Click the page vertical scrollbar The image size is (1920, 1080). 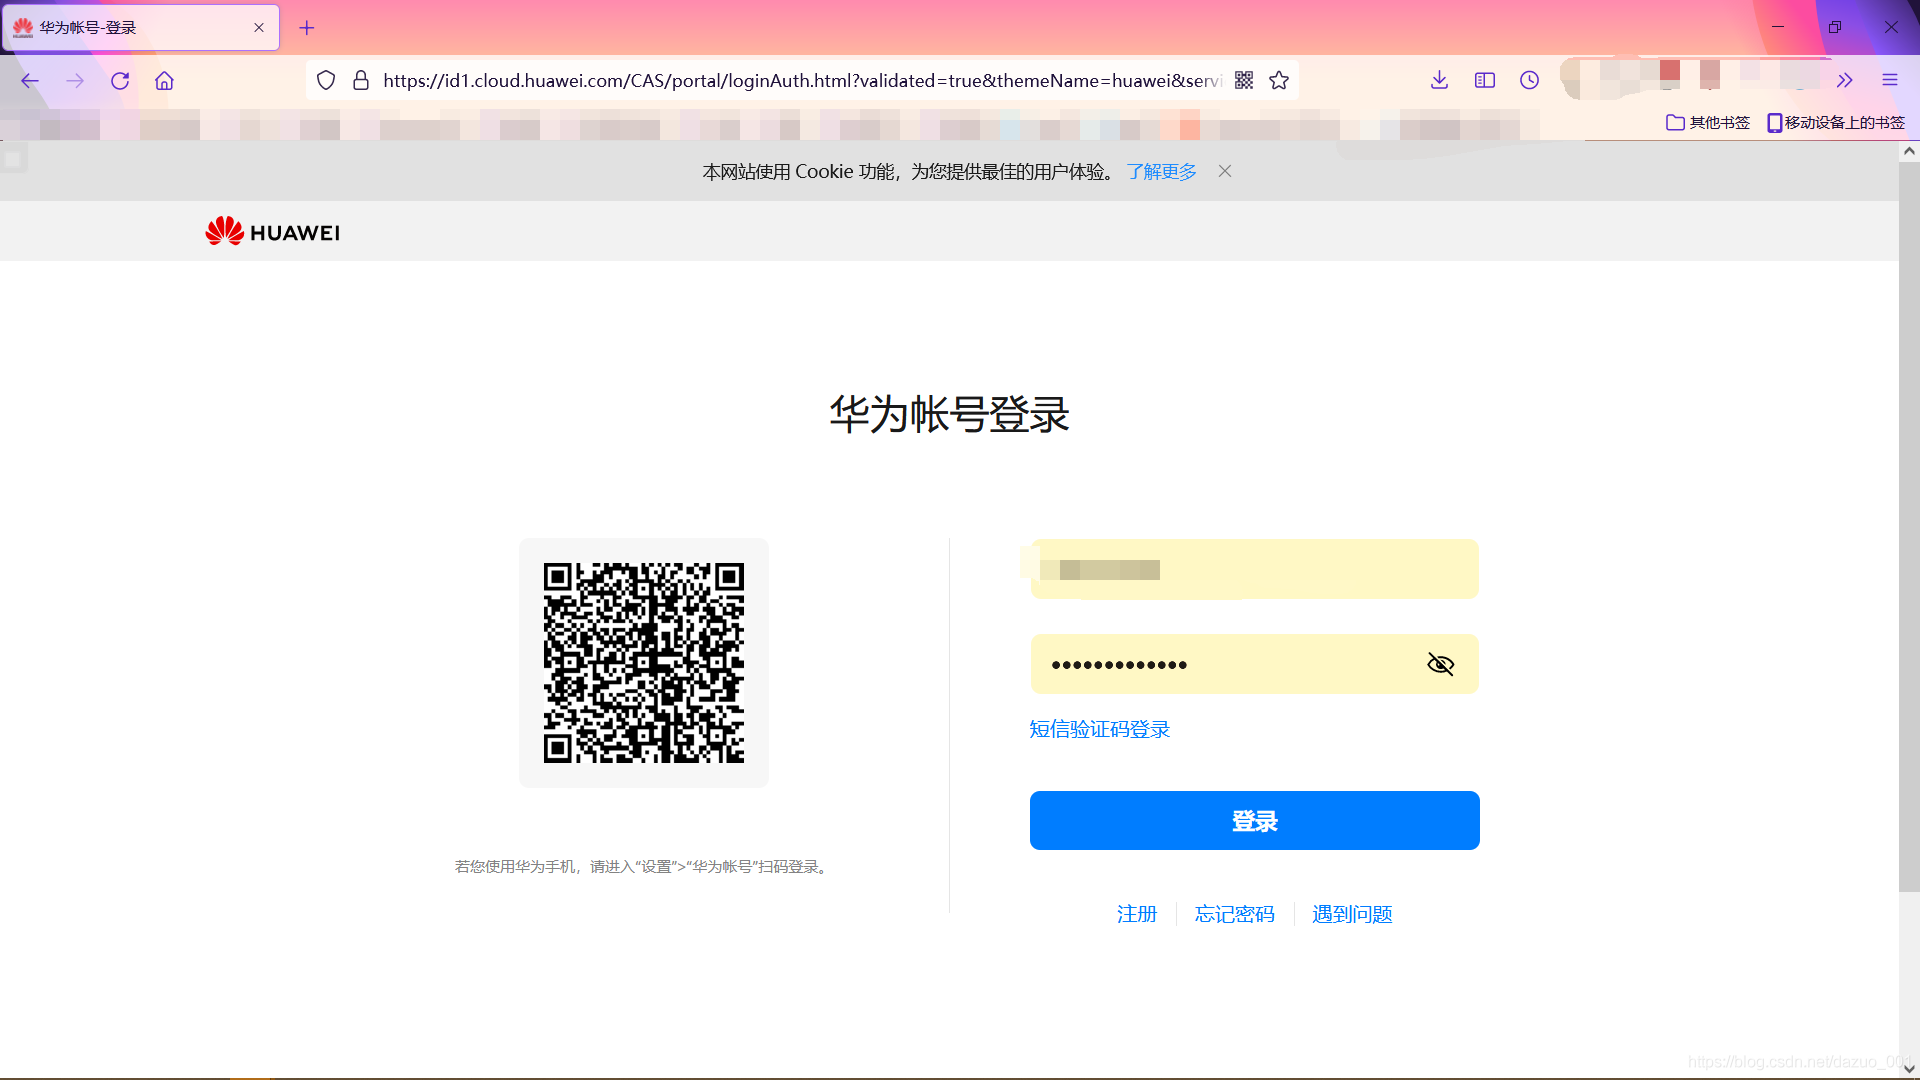[1909, 527]
